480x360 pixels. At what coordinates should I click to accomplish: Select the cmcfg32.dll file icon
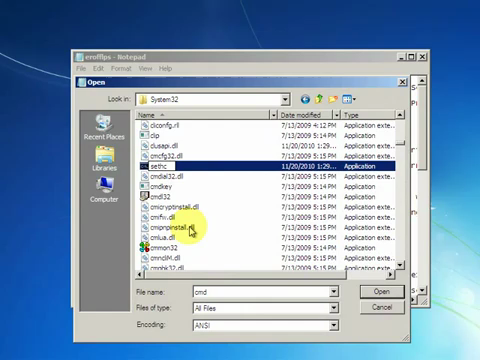click(x=144, y=156)
